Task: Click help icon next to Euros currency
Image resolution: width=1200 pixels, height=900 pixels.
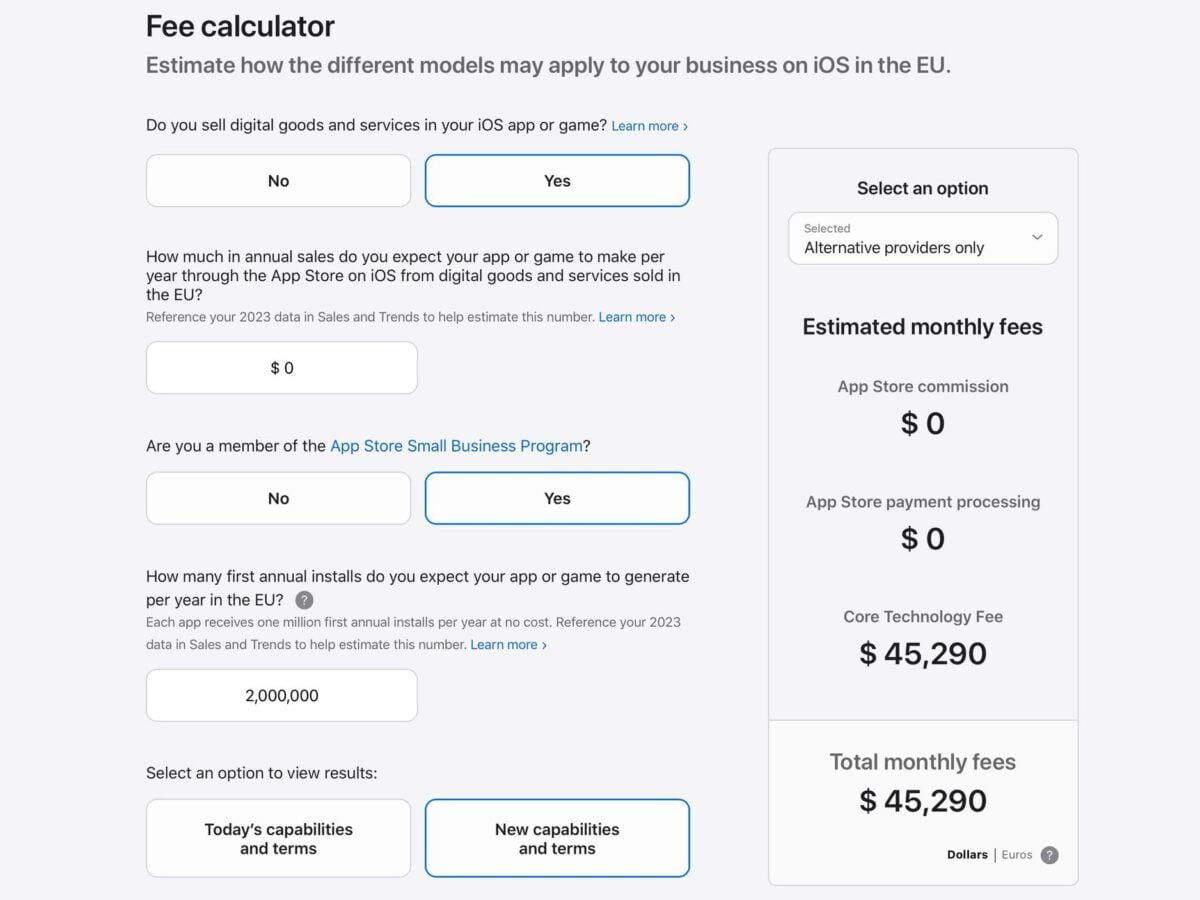Action: click(x=1049, y=855)
